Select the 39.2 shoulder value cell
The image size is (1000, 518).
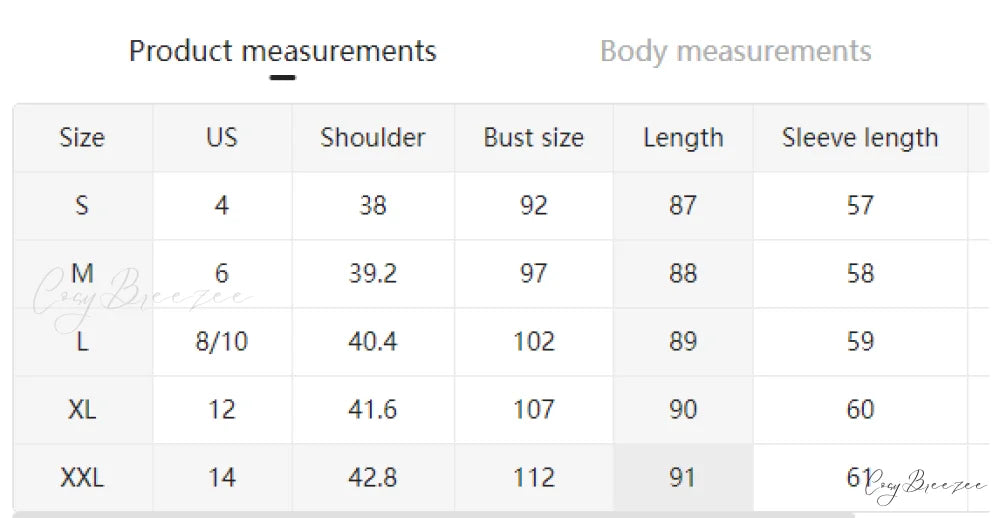tap(373, 274)
